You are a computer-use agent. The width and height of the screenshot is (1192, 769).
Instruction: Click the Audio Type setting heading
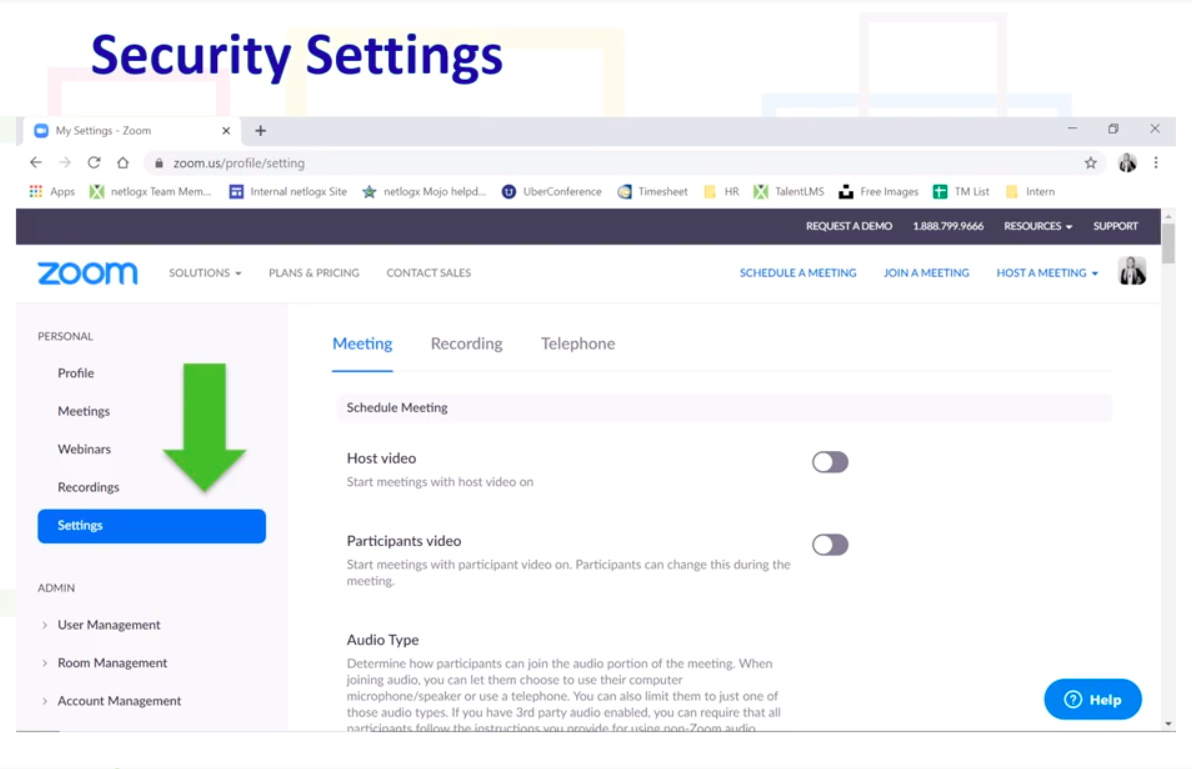[x=382, y=640]
